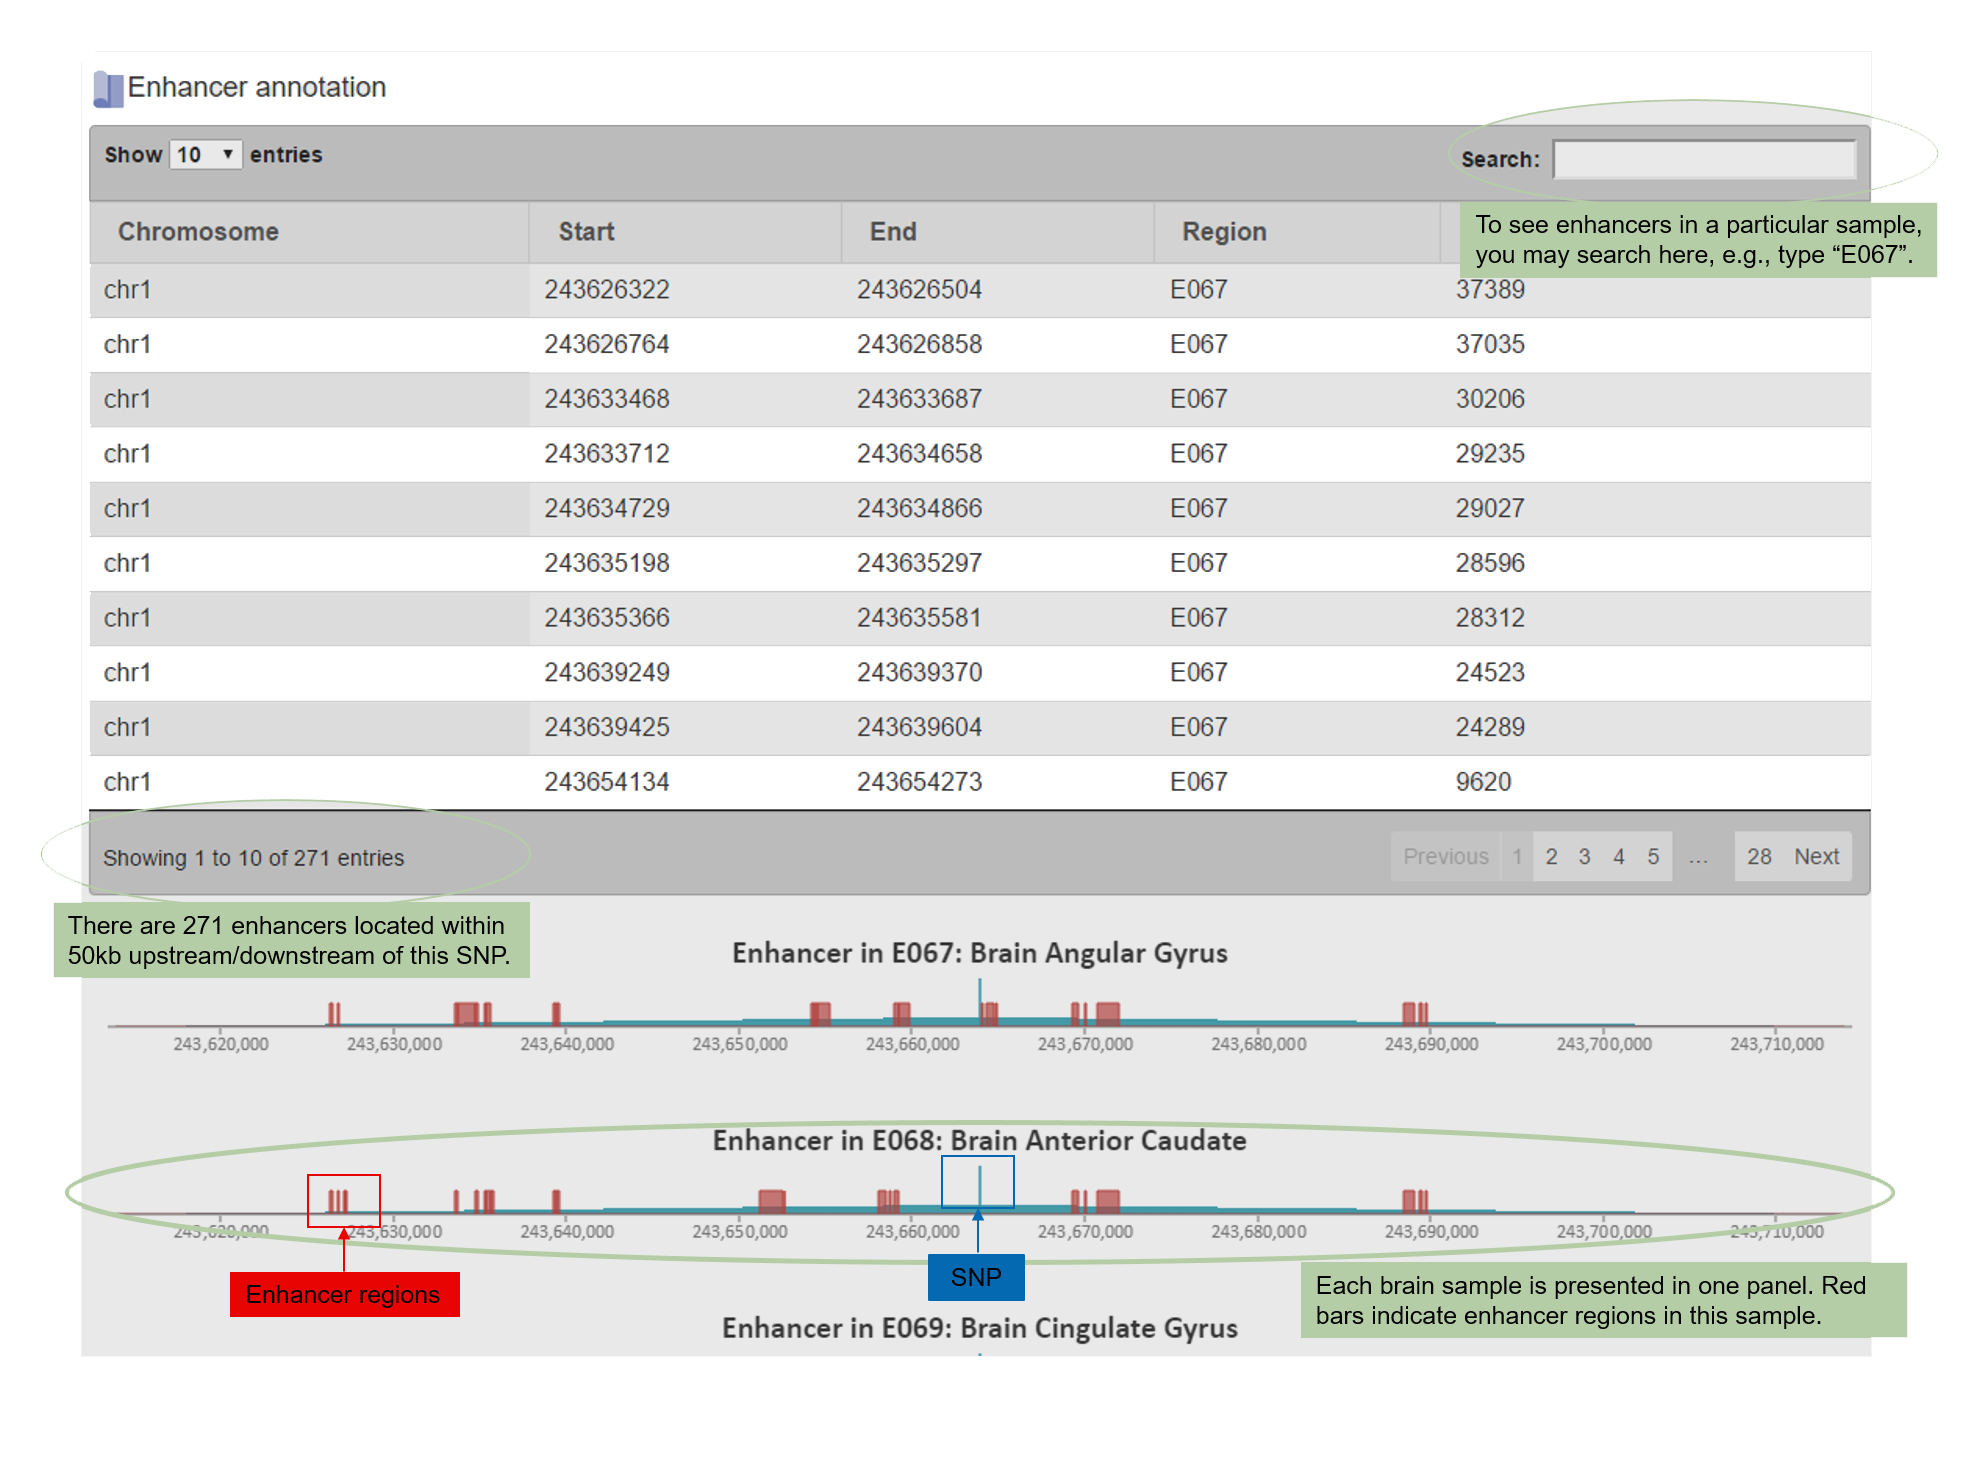Open page 3 of enhancer table
1977x1473 pixels.
(x=1585, y=857)
